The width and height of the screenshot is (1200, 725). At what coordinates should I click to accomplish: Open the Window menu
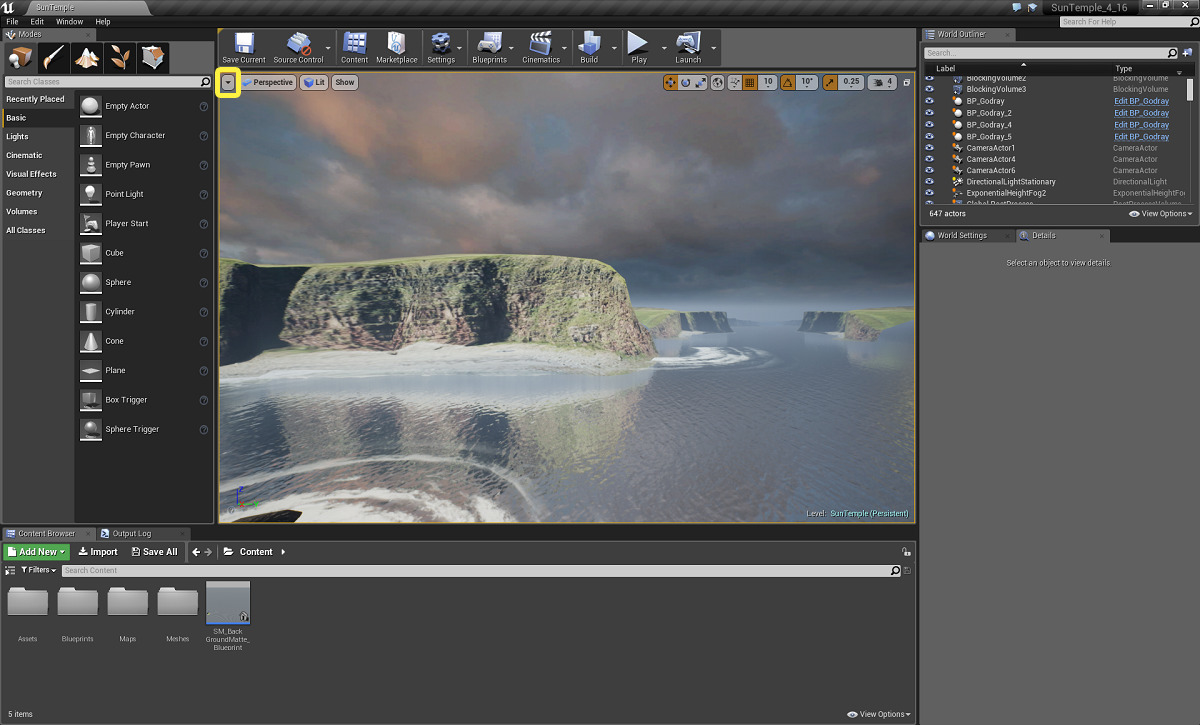[x=69, y=21]
